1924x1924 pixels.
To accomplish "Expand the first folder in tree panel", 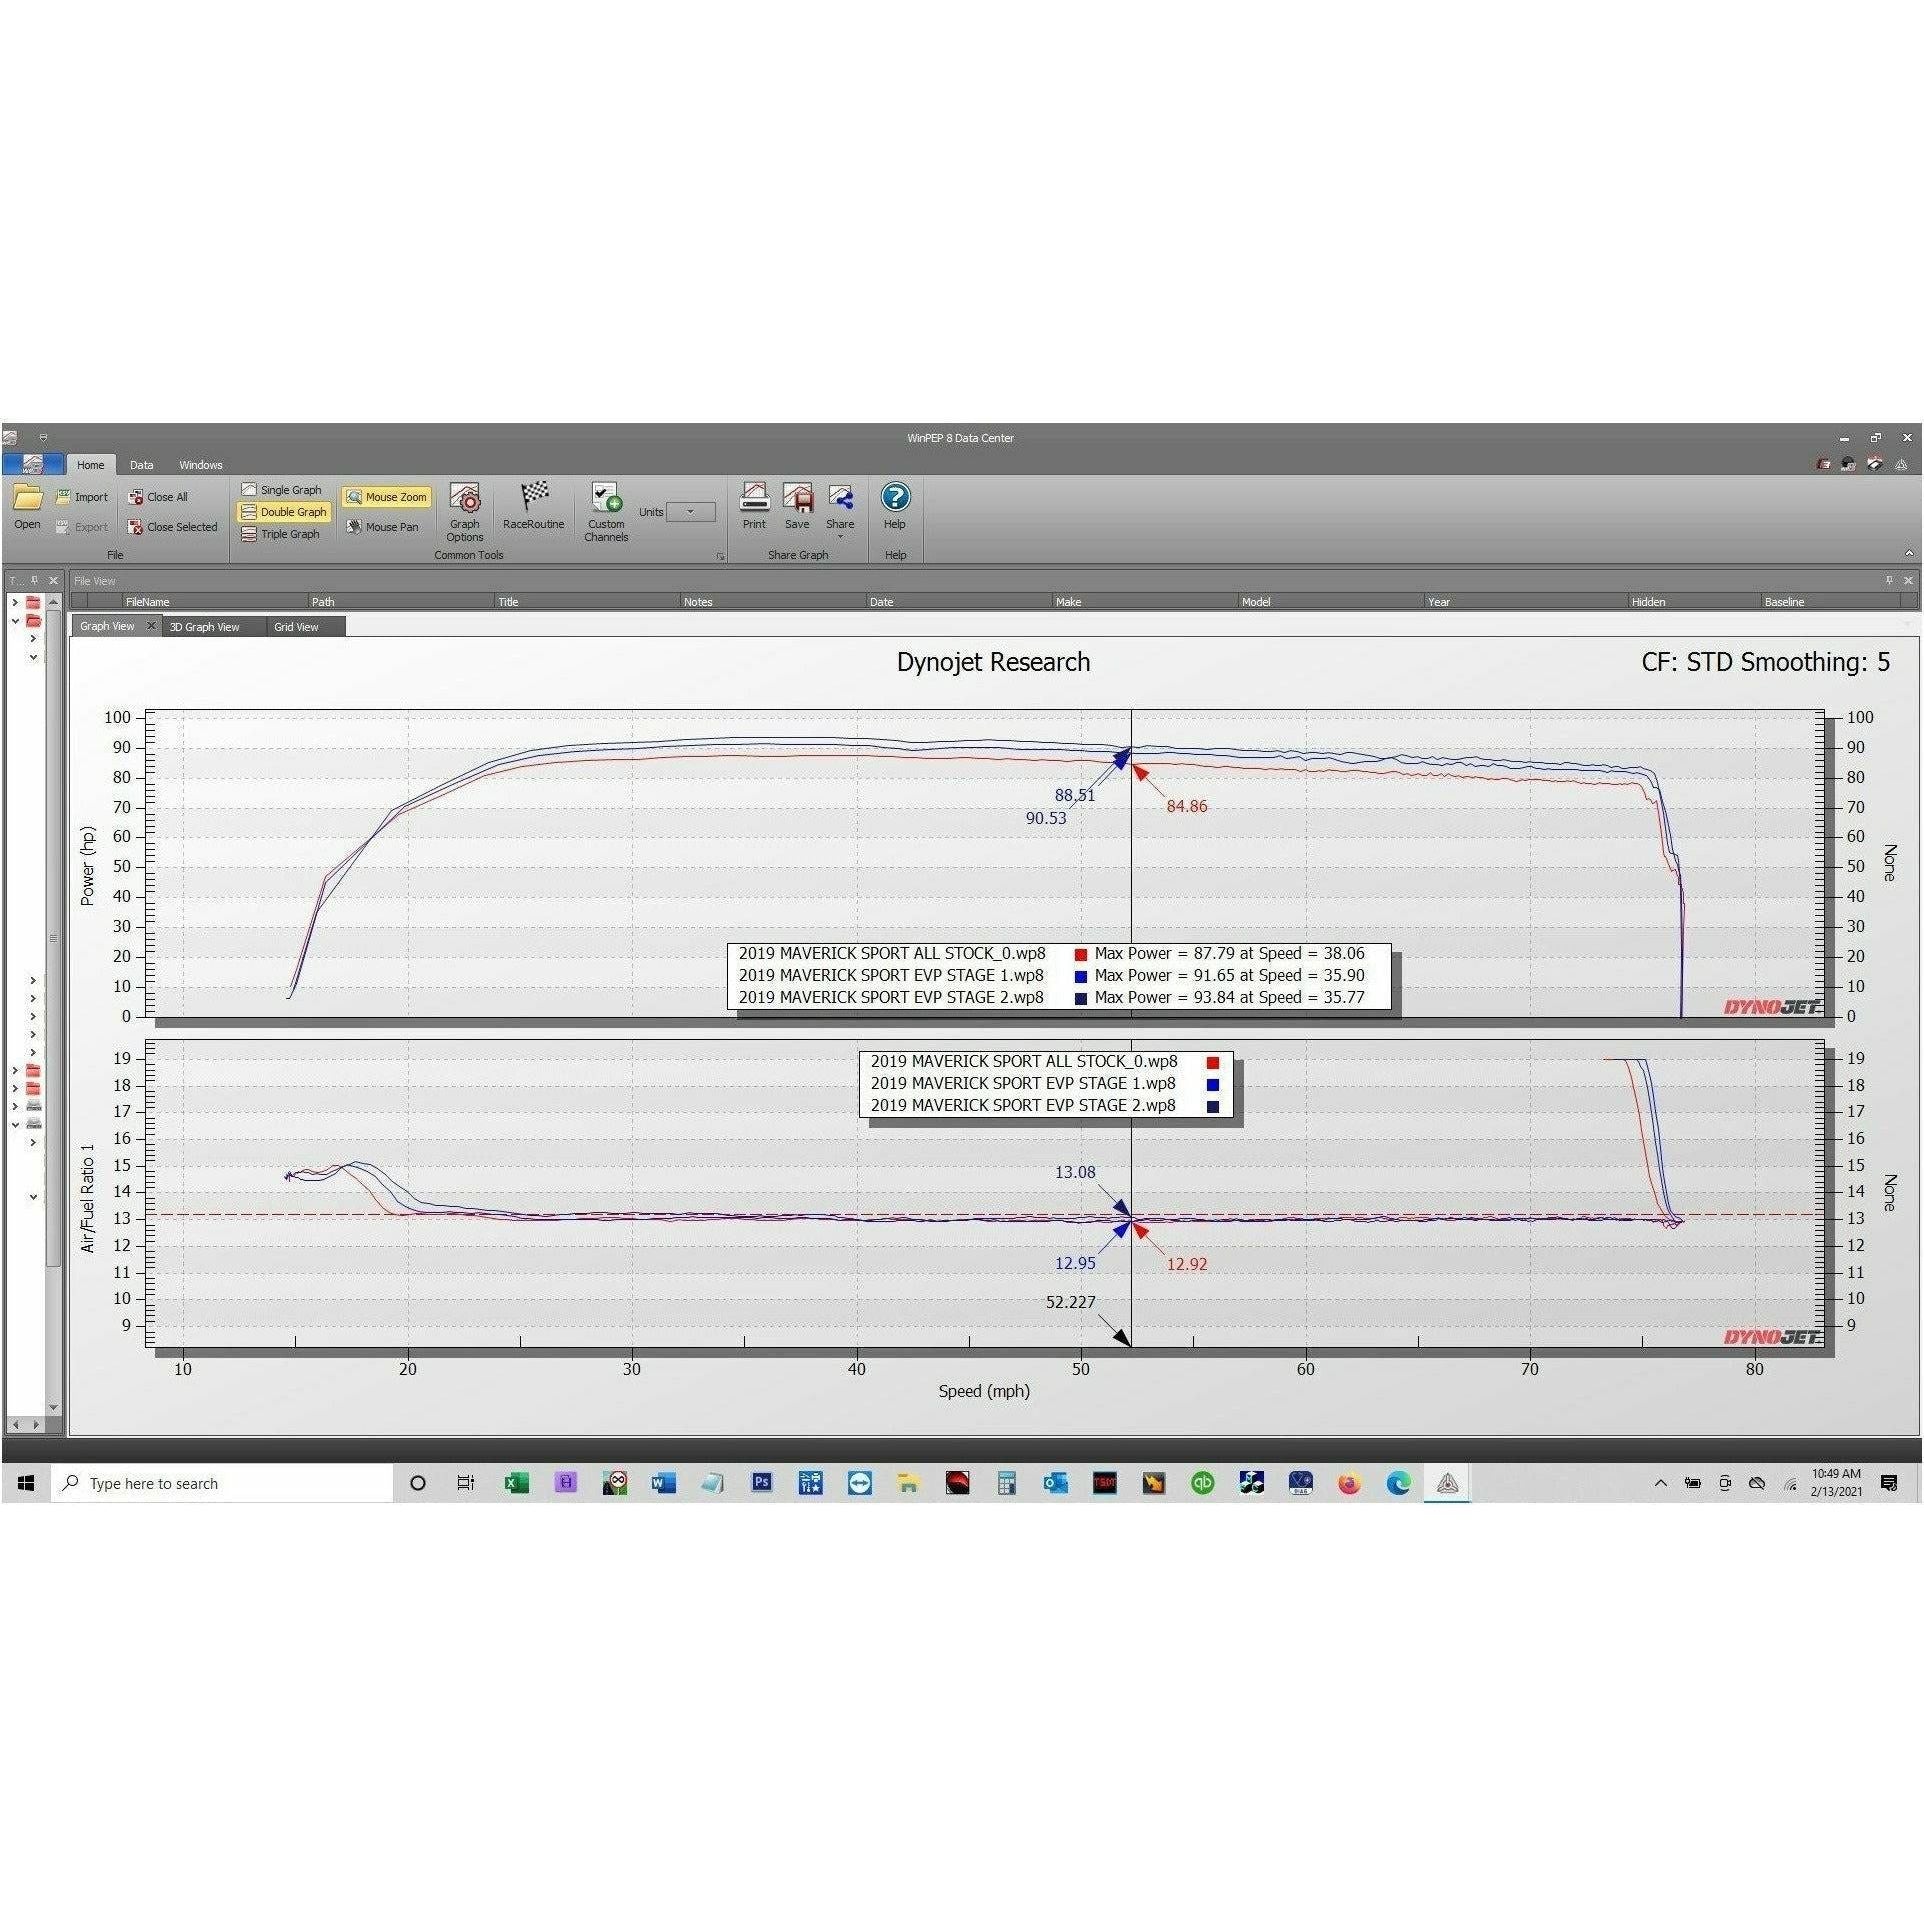I will 15,603.
